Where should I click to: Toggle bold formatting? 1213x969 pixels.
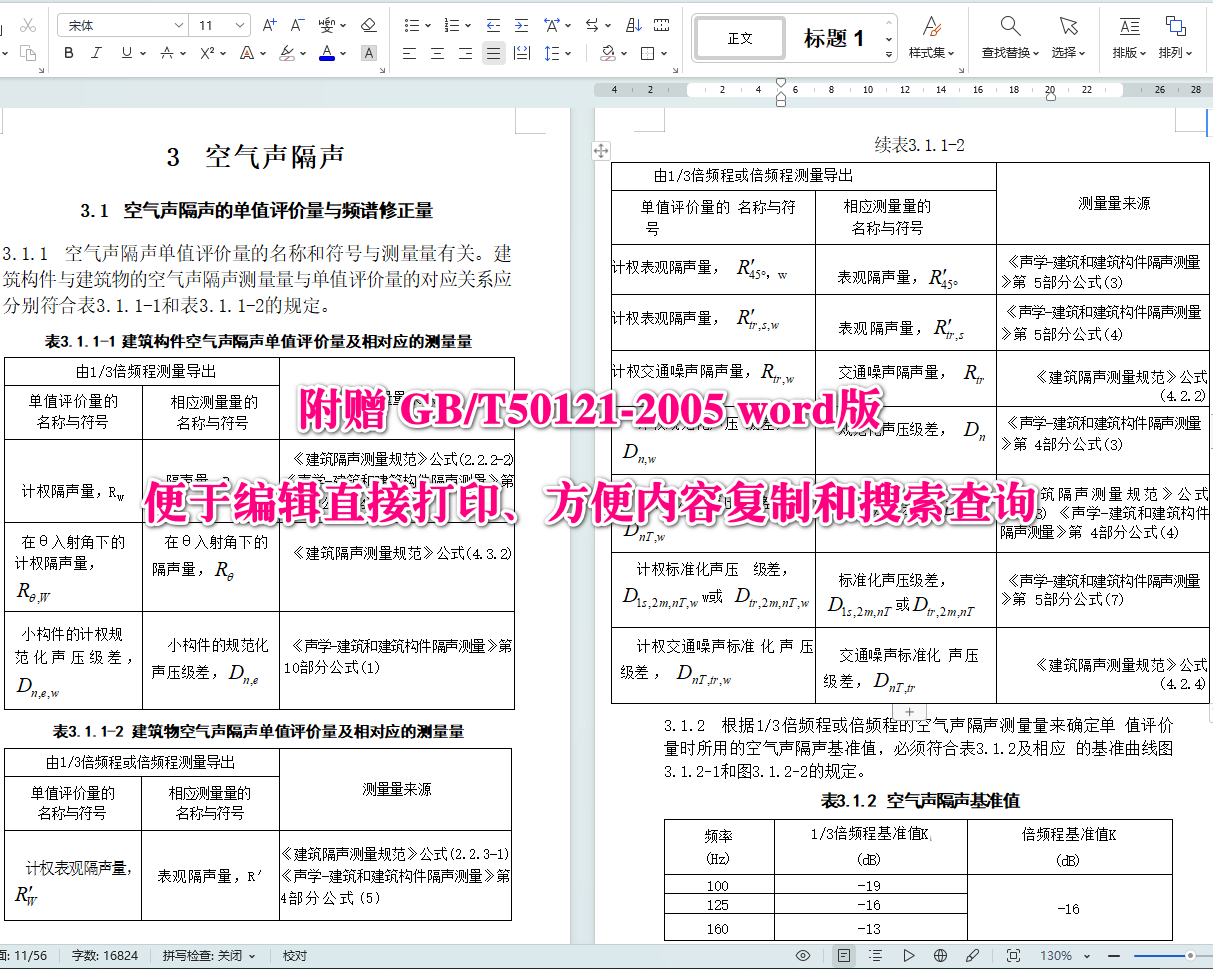pos(68,54)
